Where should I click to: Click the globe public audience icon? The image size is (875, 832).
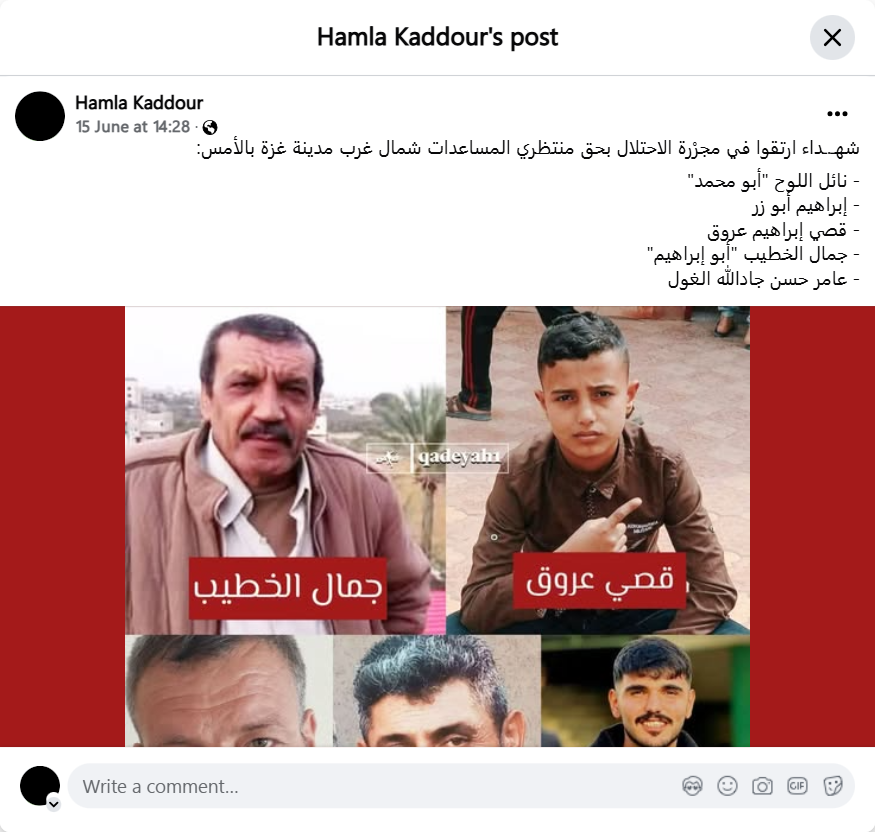point(210,128)
